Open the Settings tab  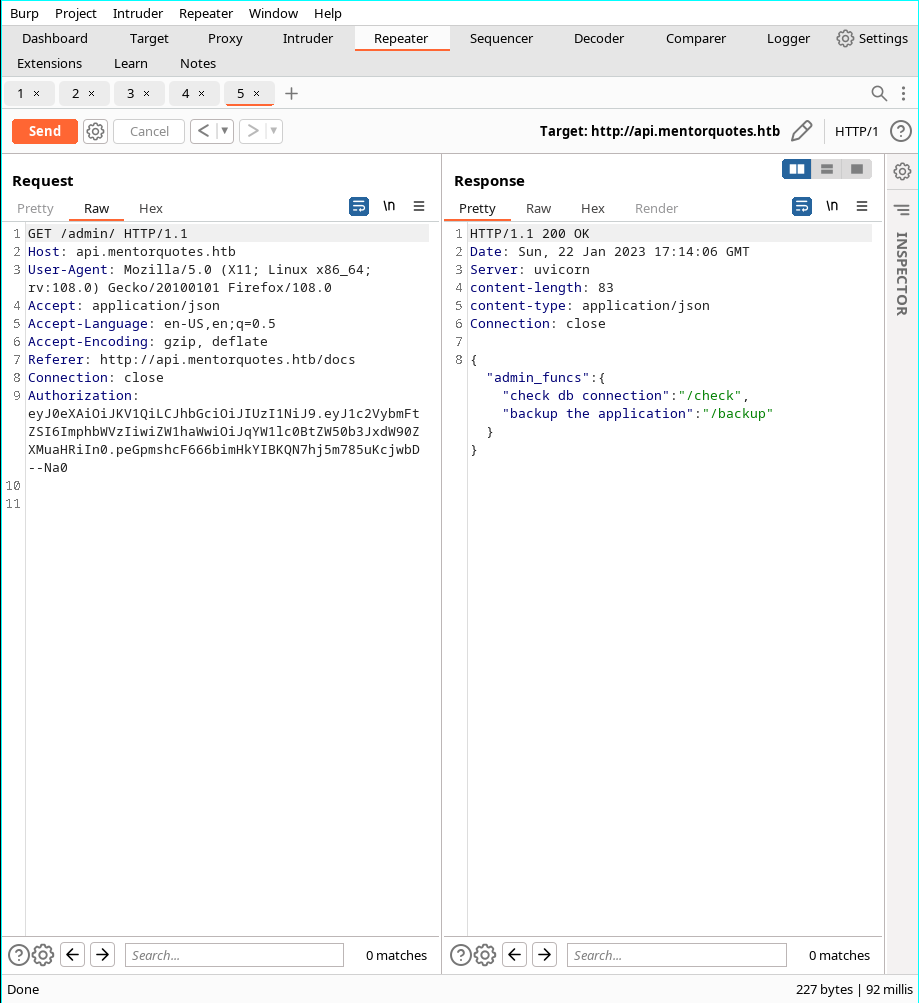(872, 38)
